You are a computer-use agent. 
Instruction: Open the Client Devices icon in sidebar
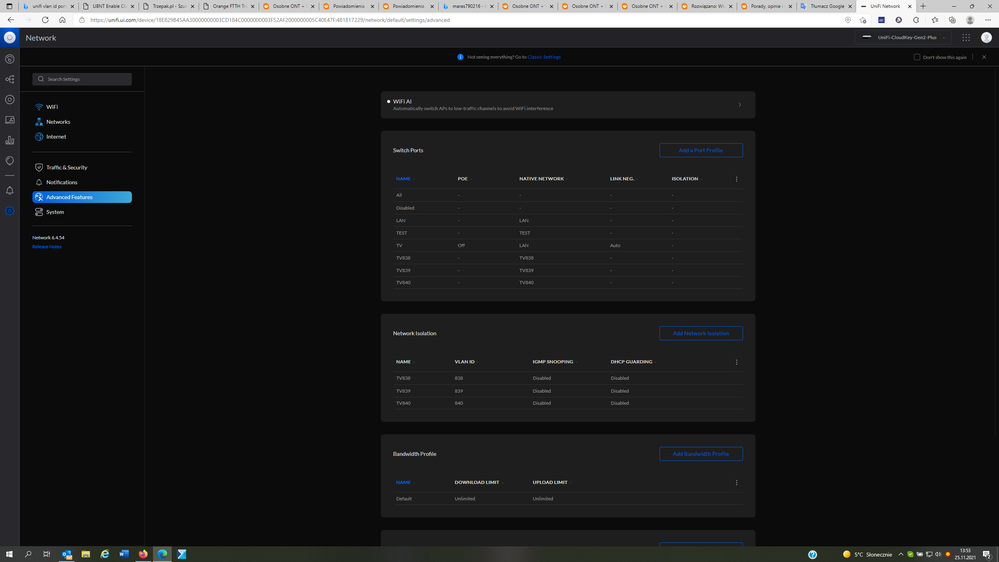(10, 120)
